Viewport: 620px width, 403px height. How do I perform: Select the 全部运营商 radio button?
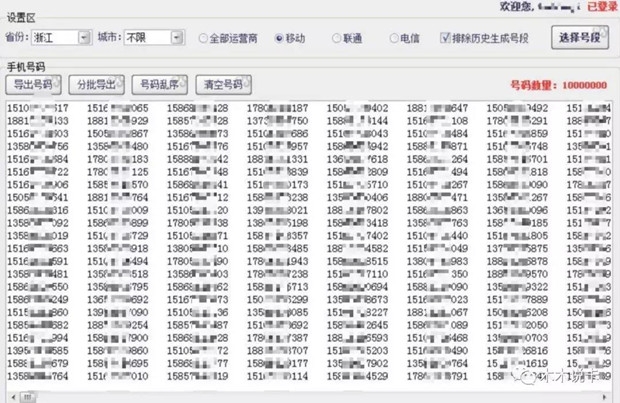(203, 39)
